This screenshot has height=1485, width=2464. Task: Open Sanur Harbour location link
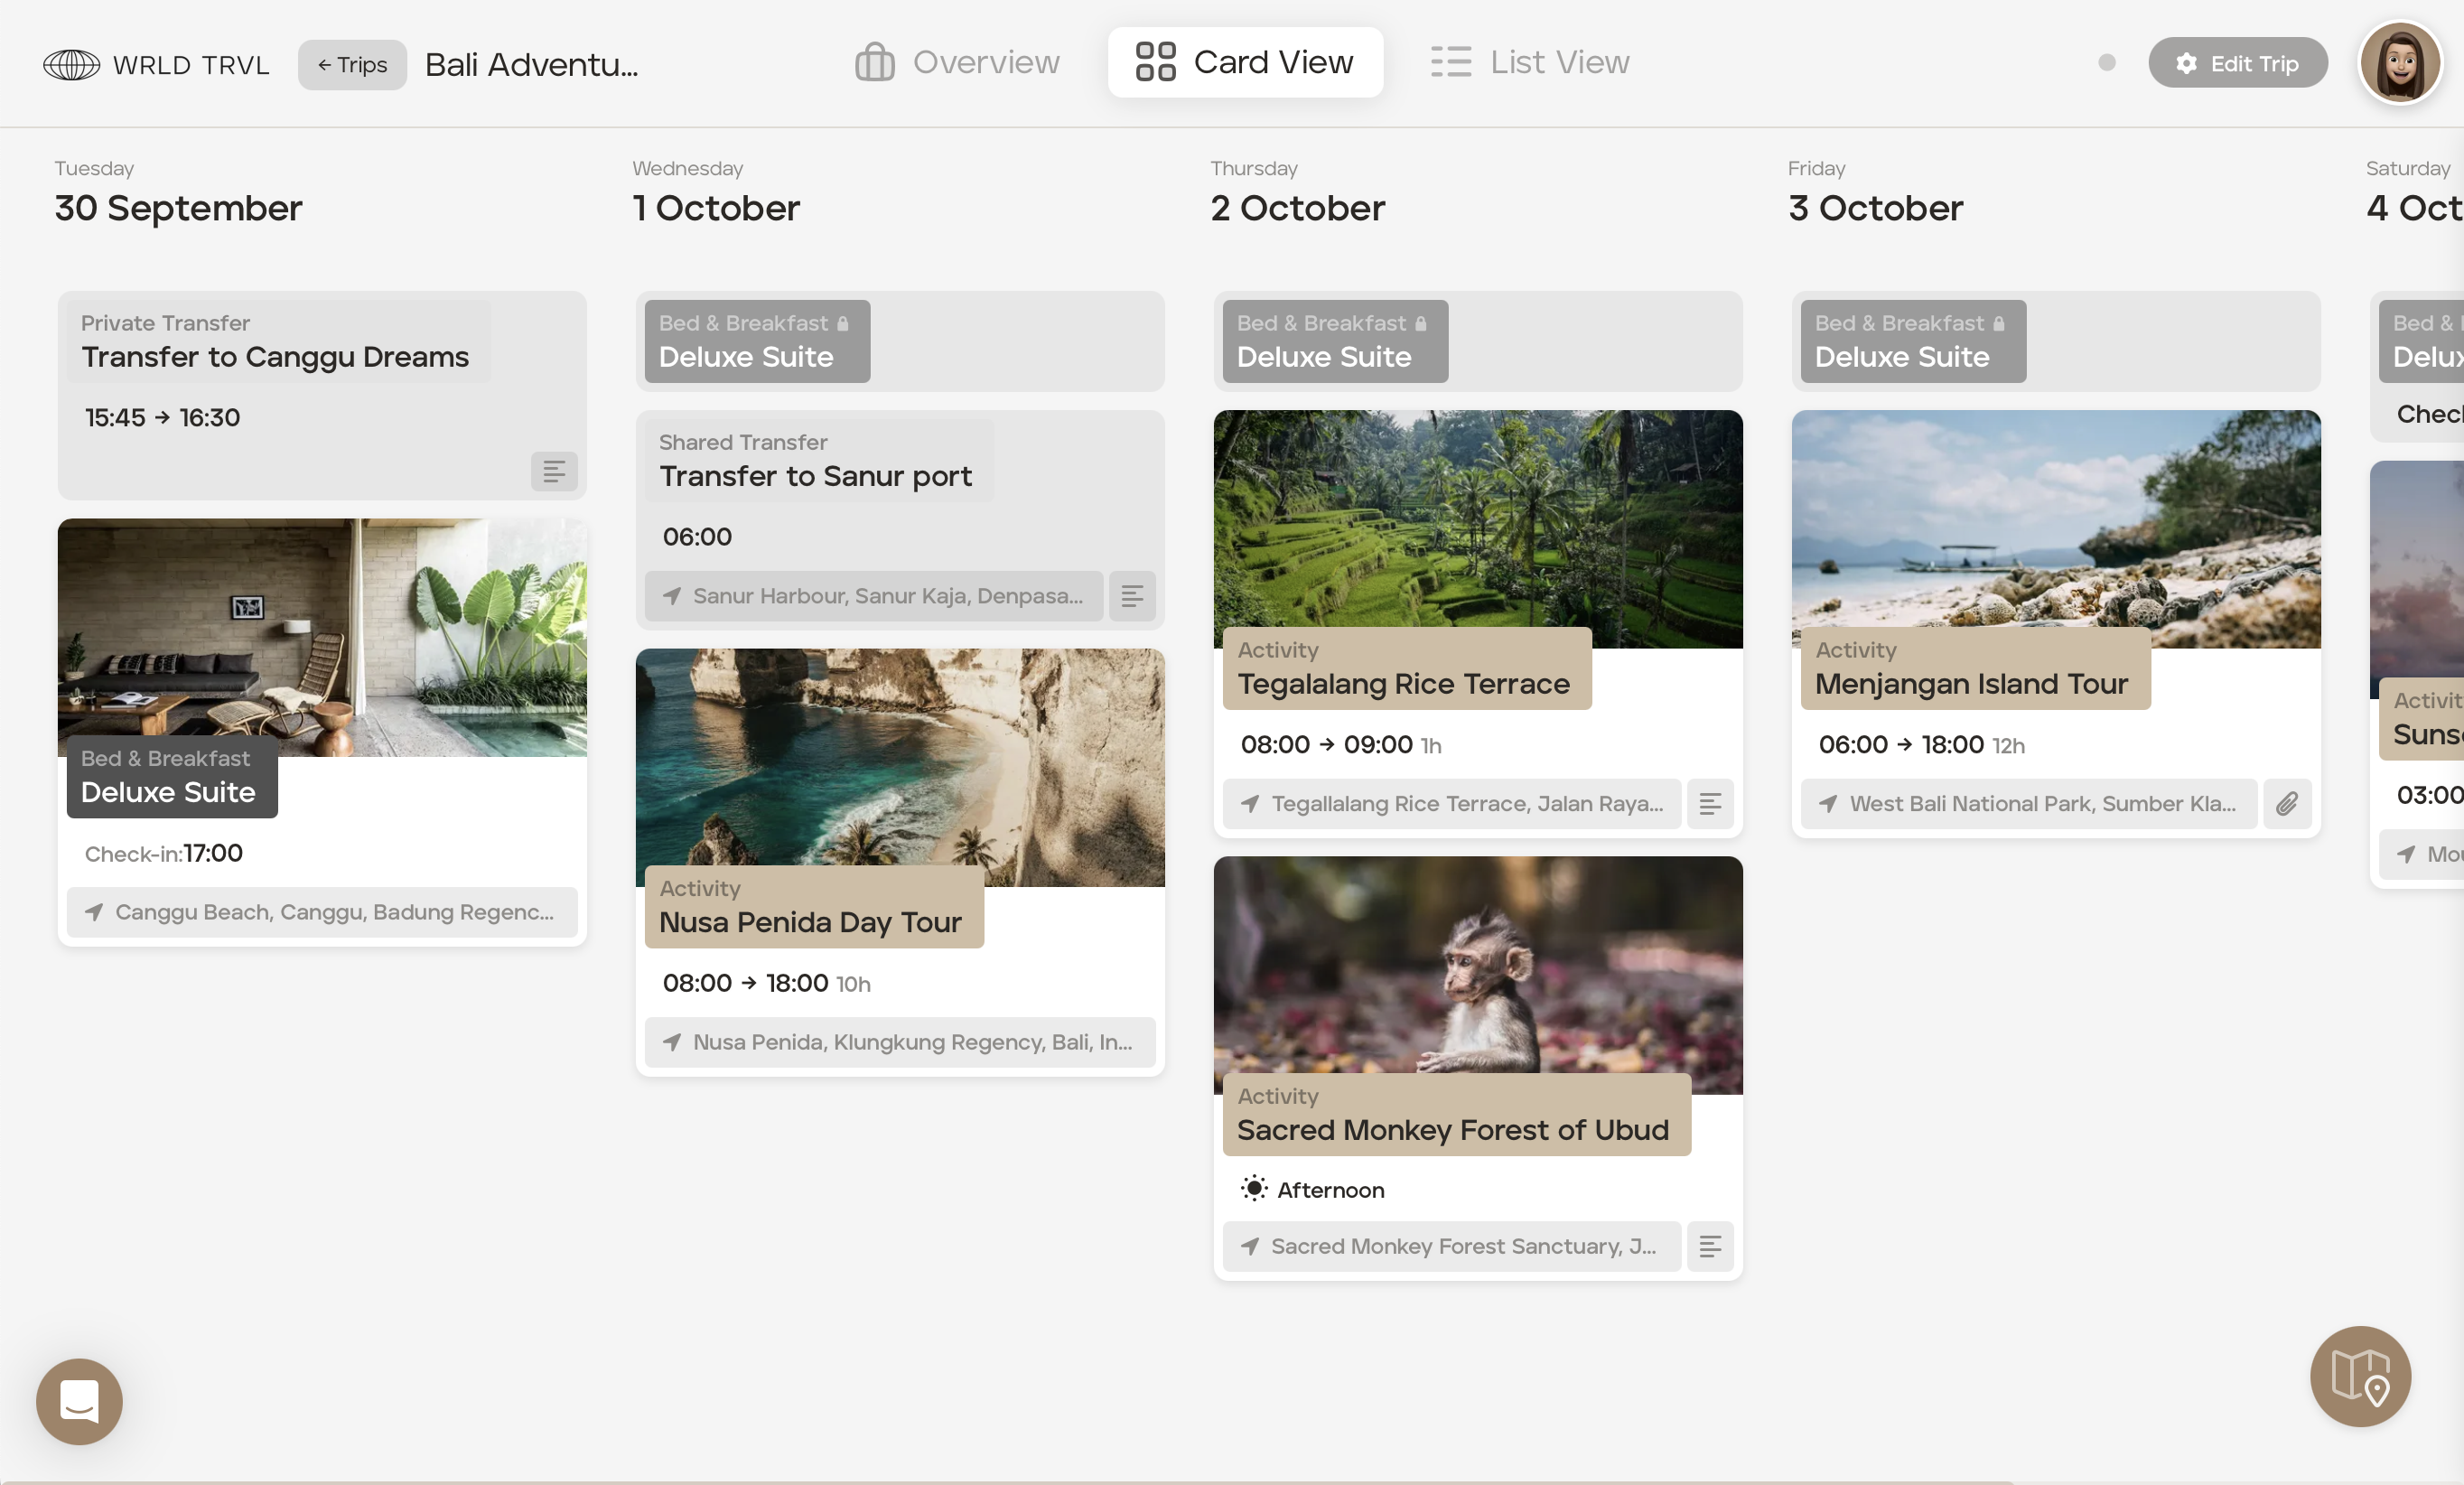[873, 596]
